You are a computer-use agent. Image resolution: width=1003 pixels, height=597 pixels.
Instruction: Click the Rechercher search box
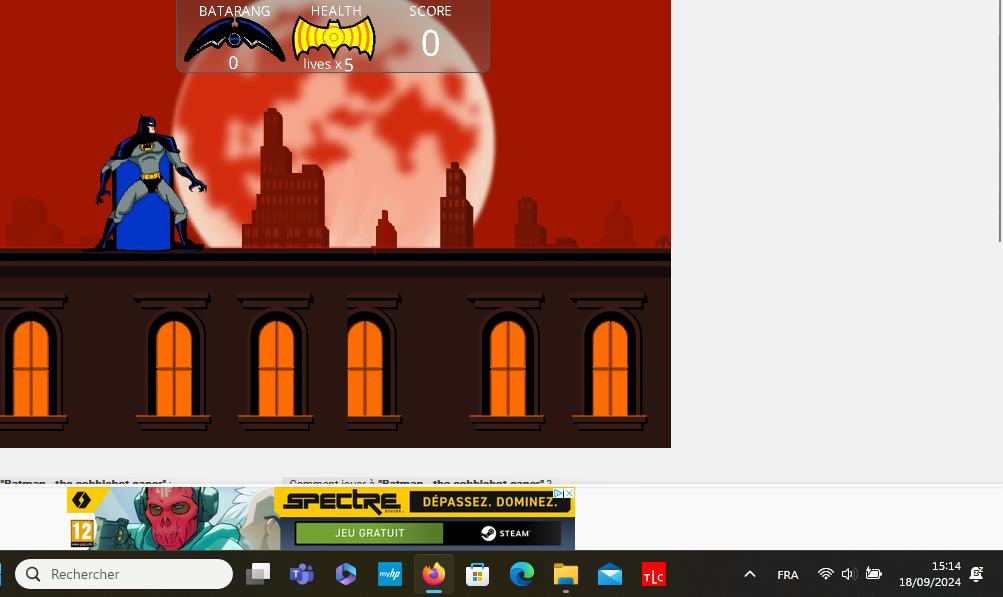coord(125,574)
